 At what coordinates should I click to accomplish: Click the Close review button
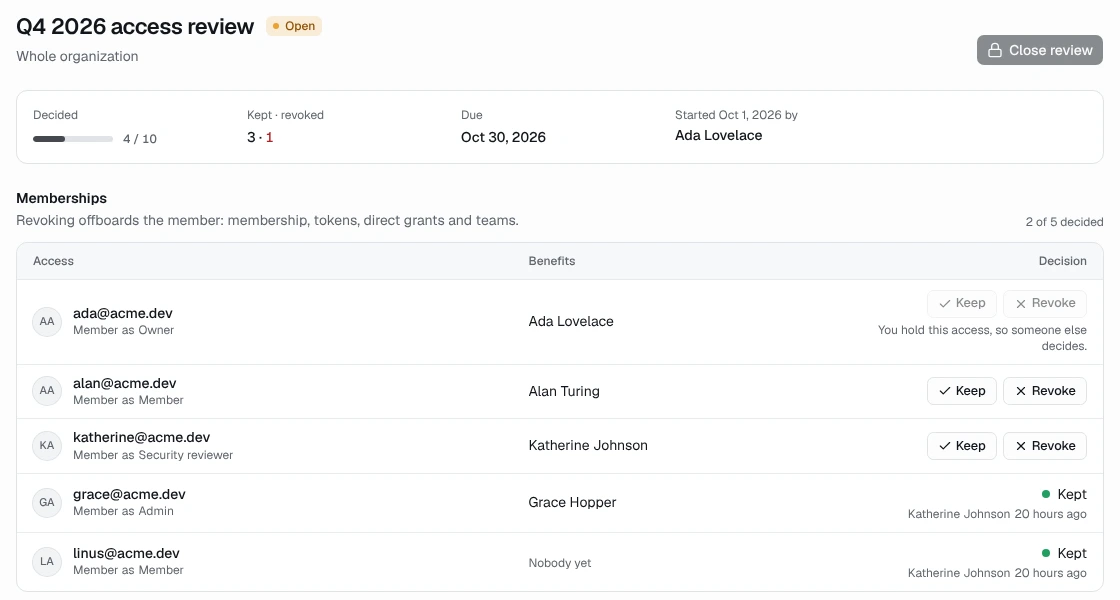point(1039,50)
